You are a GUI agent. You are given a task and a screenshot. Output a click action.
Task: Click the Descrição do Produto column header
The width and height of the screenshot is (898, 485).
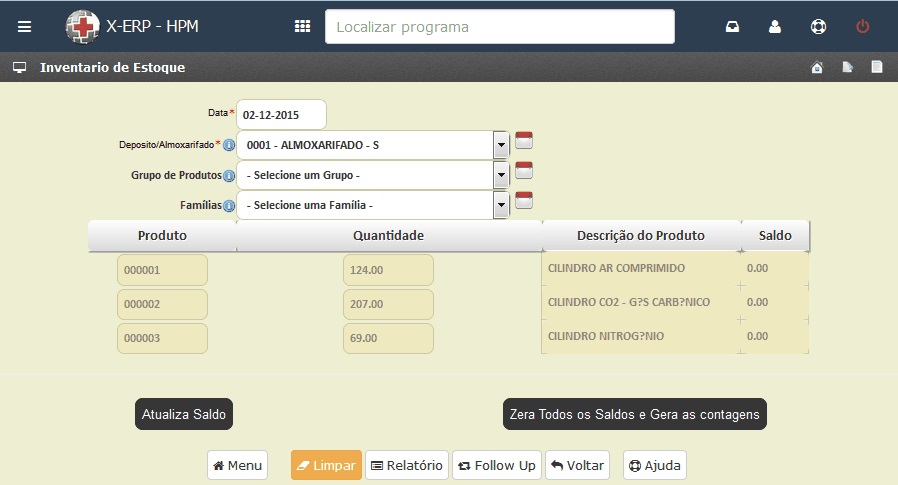point(641,235)
